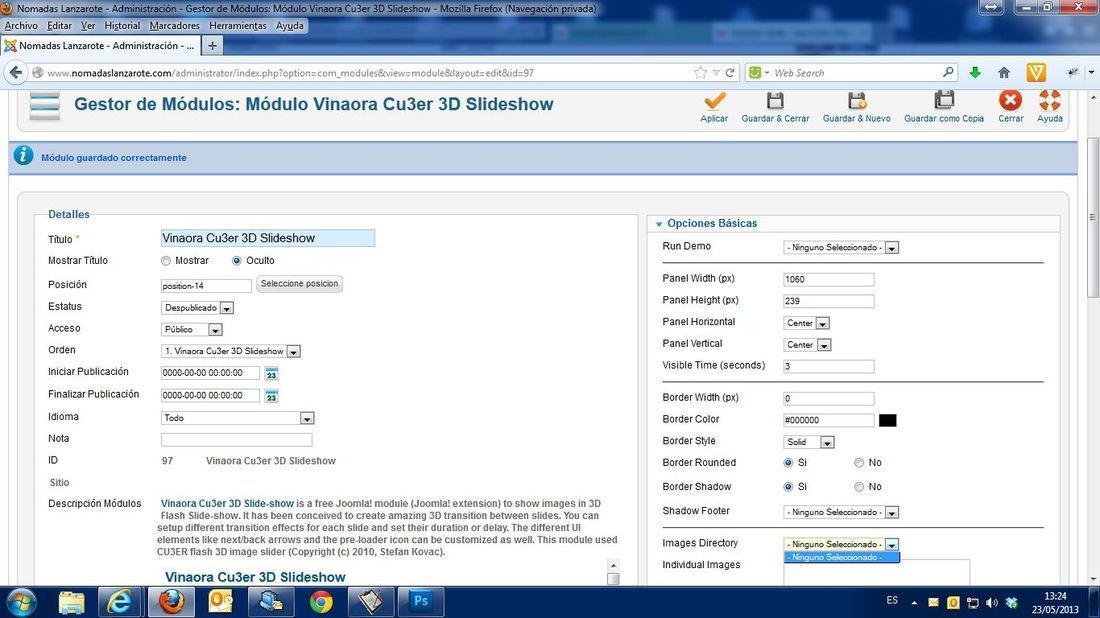Click the Panel Height input field

(x=829, y=302)
